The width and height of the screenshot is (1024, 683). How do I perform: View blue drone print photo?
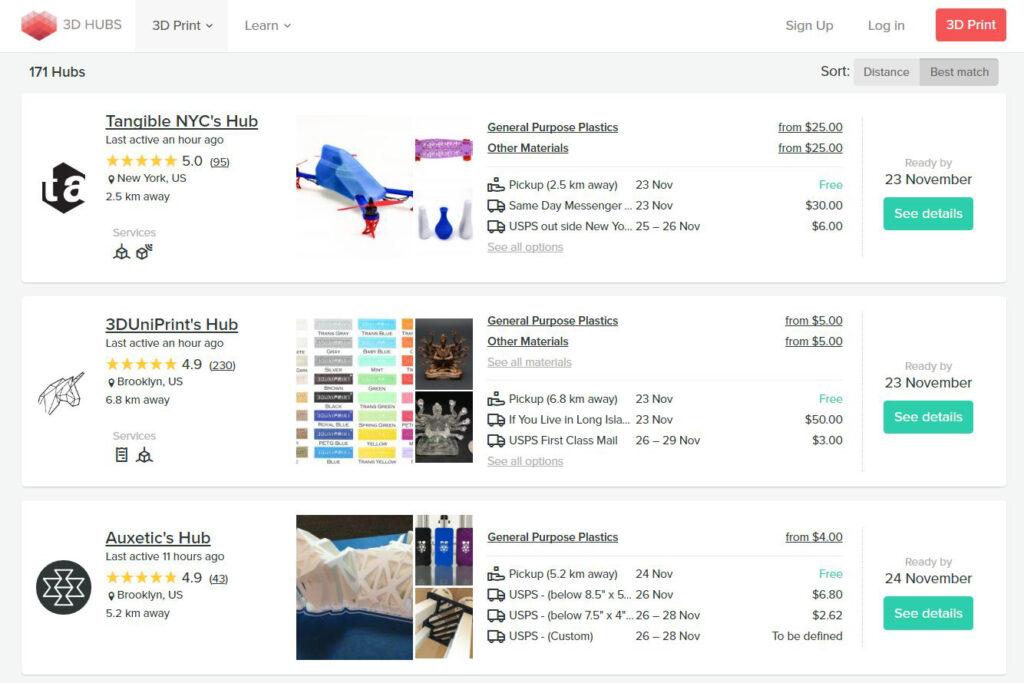(x=354, y=187)
